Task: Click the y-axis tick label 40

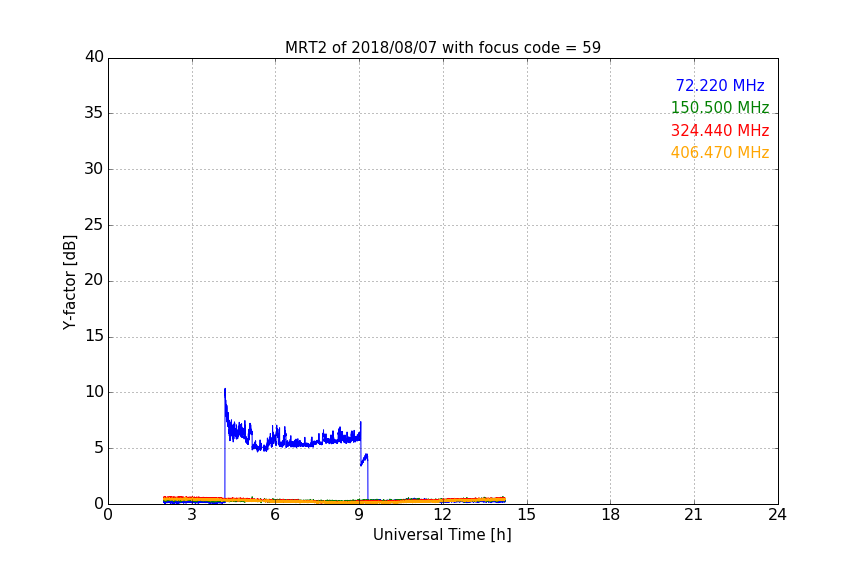Action: click(x=94, y=57)
